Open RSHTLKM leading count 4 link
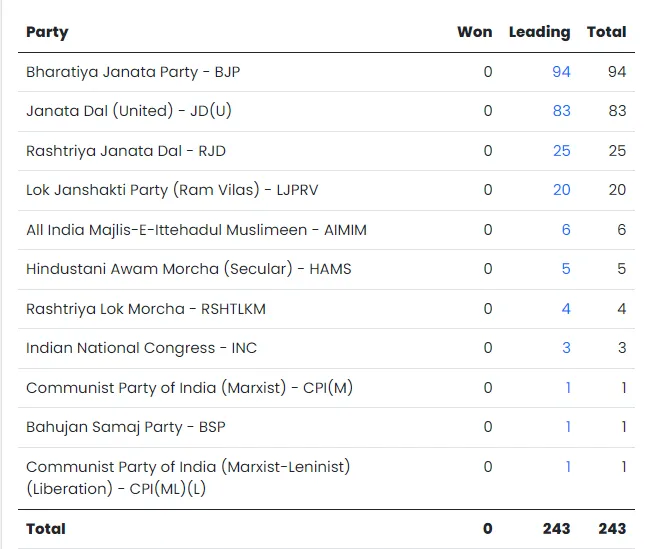The image size is (651, 549). tap(566, 309)
